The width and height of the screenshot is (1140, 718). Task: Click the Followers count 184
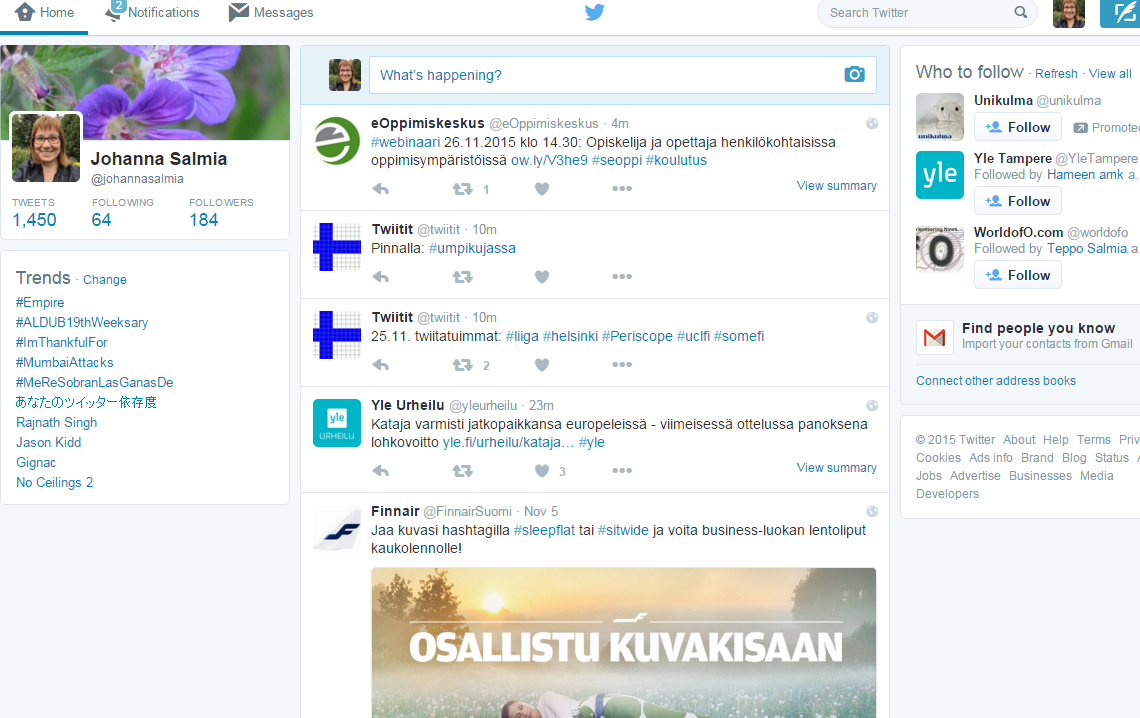click(x=204, y=219)
